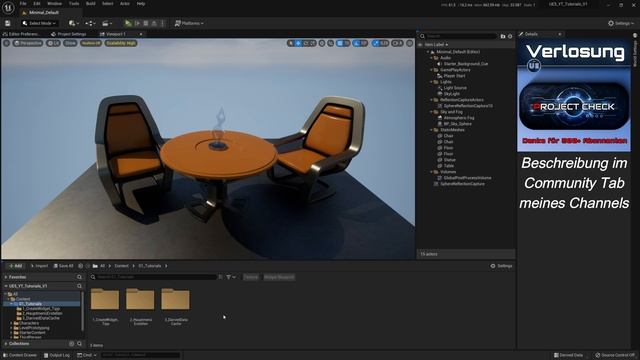Viewport: 640px width, 360px height.
Task: Open the Help menu
Action: tap(141, 4)
